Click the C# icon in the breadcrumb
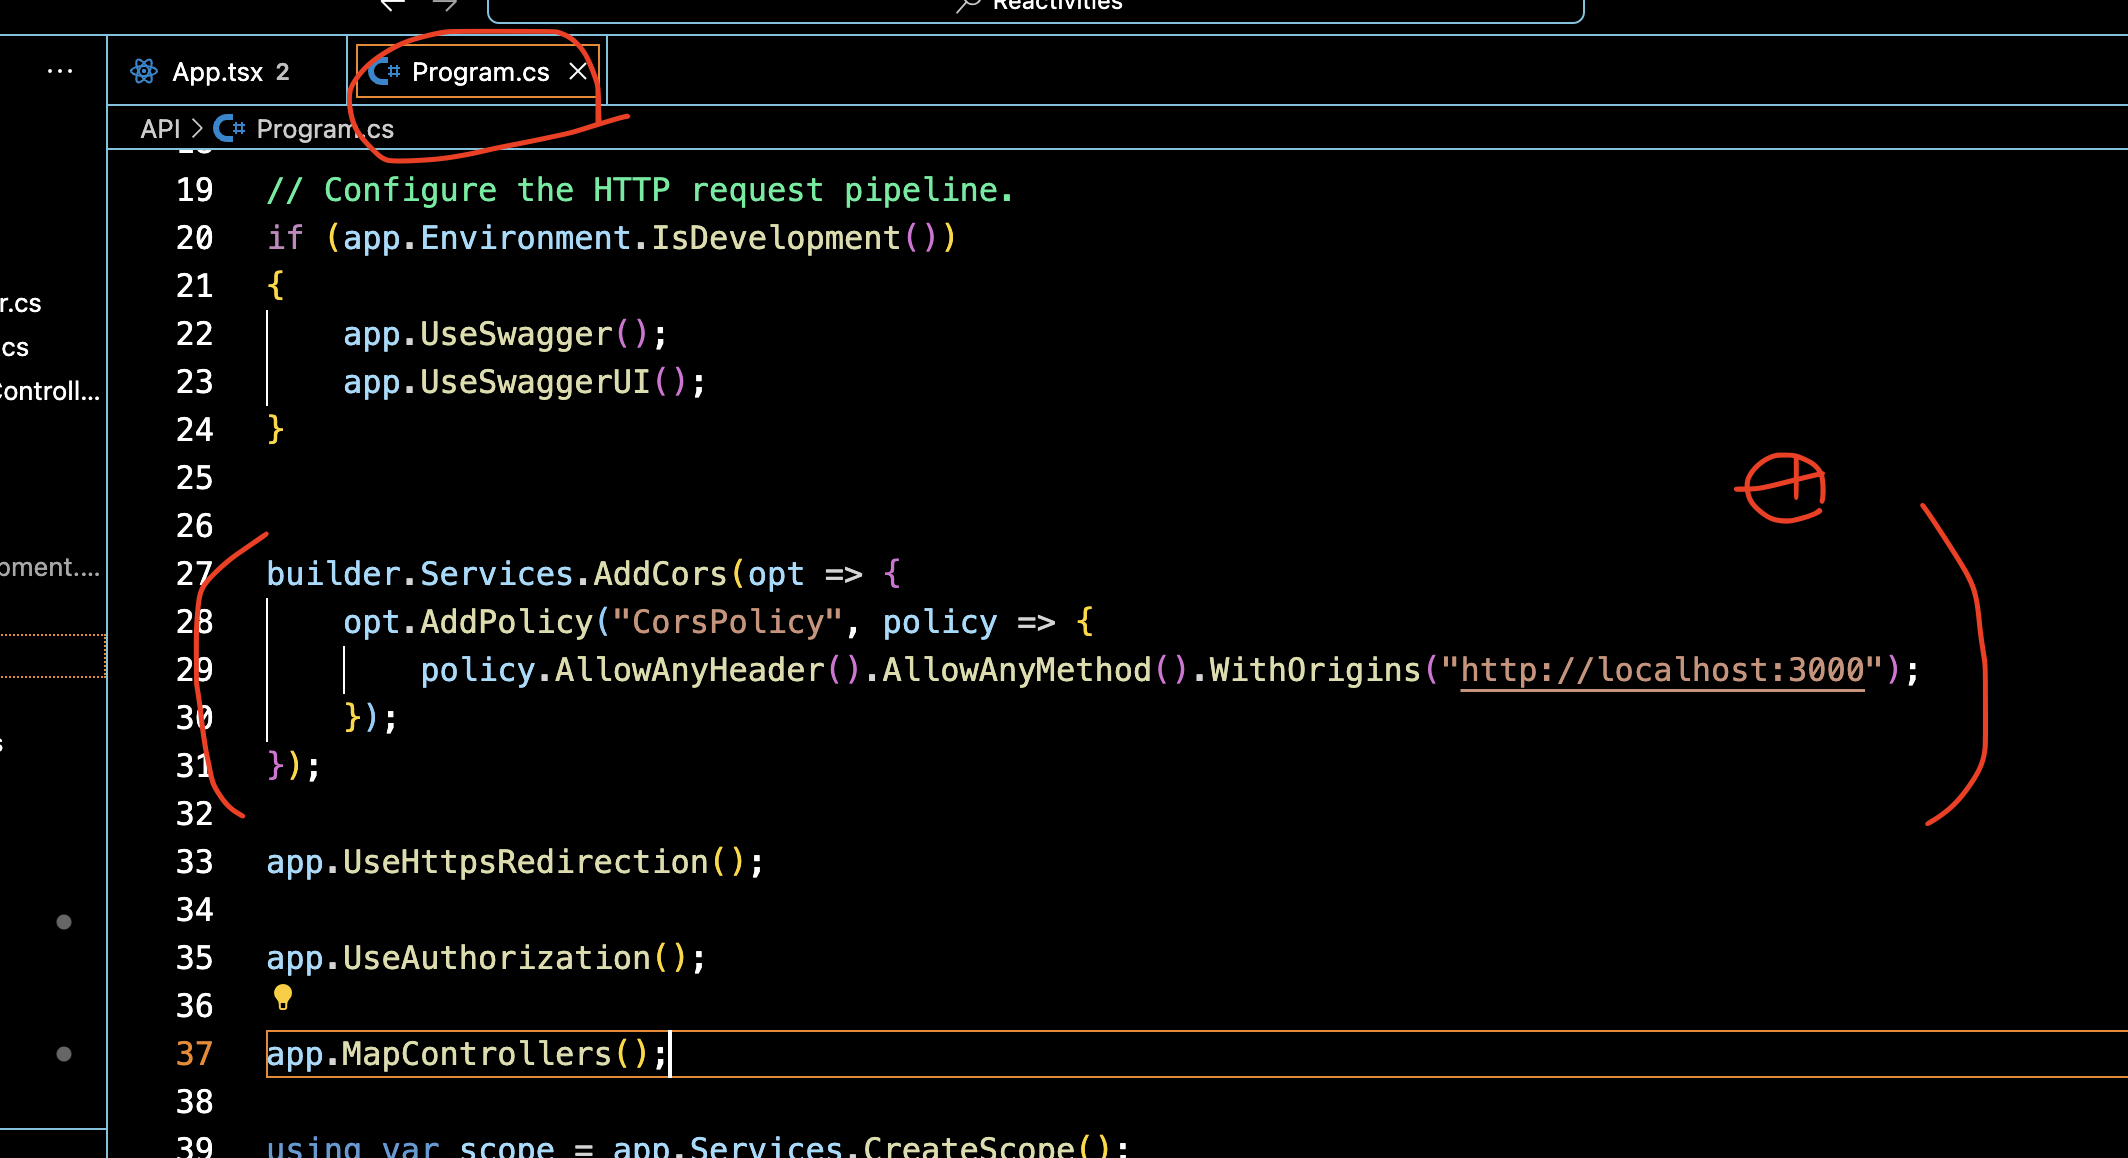 [x=229, y=129]
